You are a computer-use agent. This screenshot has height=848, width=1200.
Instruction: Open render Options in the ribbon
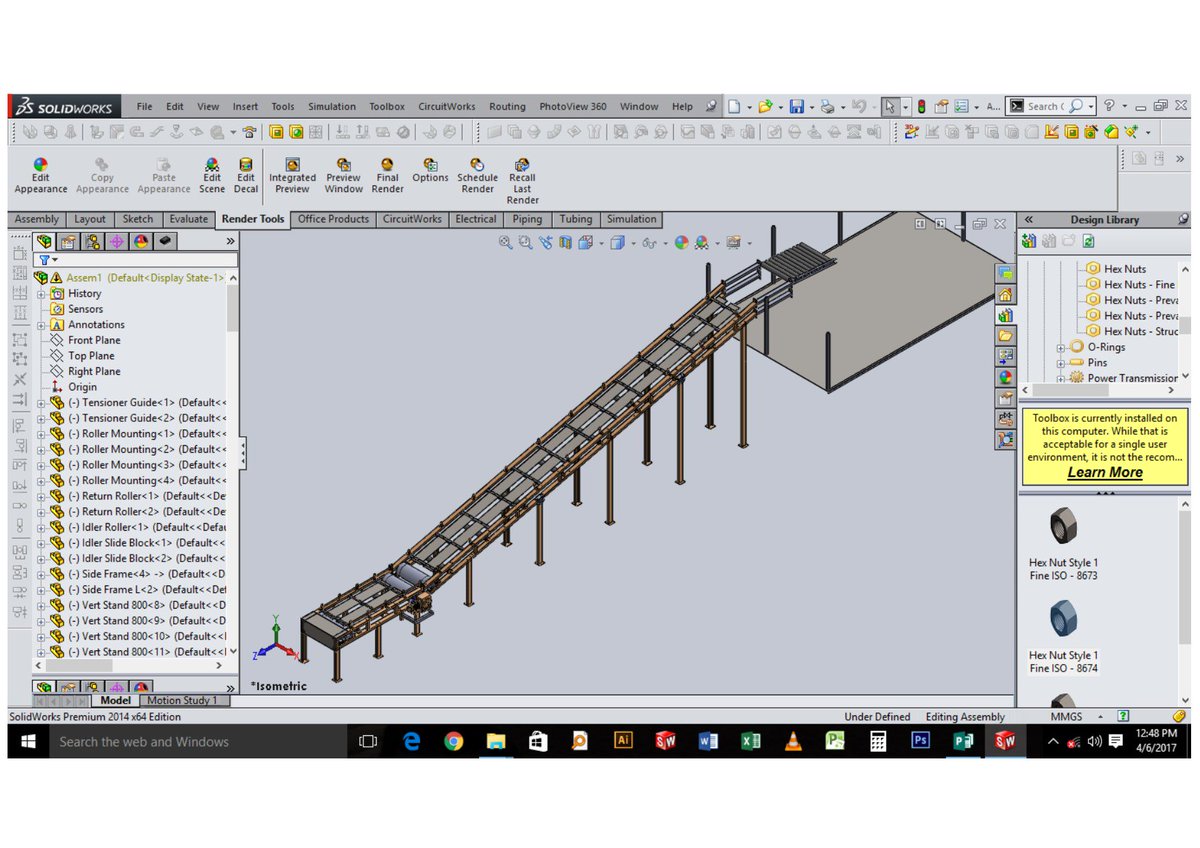pyautogui.click(x=430, y=170)
